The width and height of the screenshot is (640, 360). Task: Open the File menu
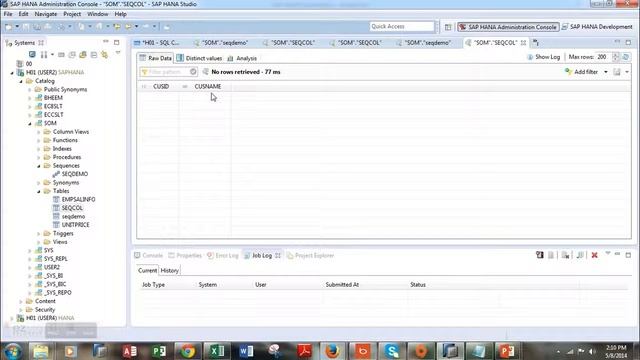[x=8, y=14]
